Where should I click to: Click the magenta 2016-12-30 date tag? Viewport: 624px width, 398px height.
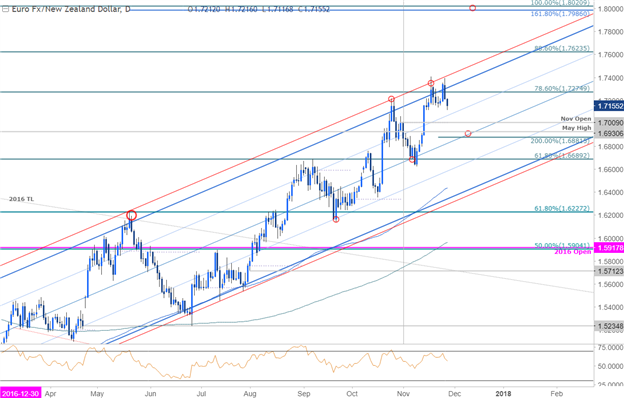click(20, 394)
